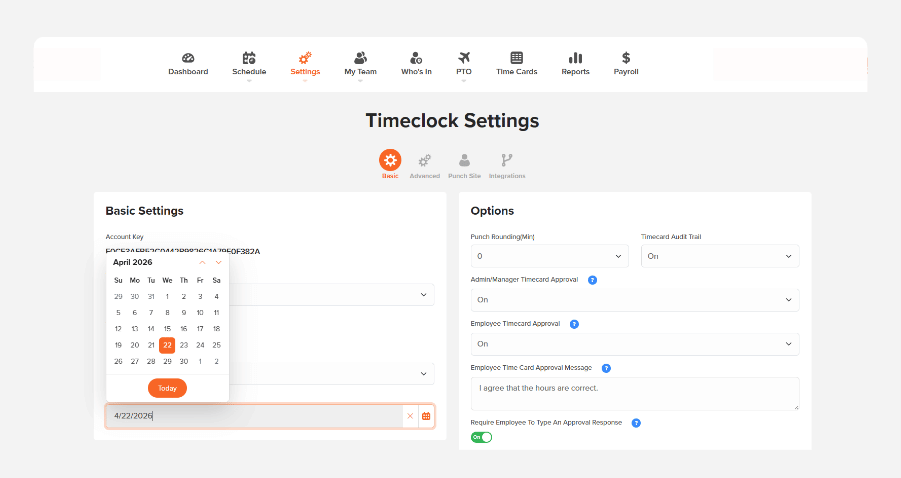Open the Who's In icon

click(416, 58)
